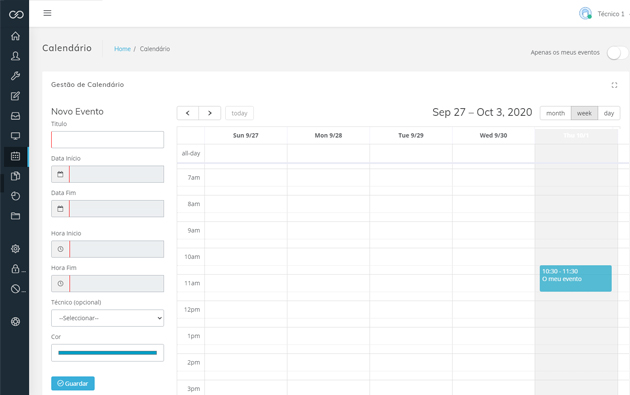
Task: Click the today button
Action: (x=239, y=113)
